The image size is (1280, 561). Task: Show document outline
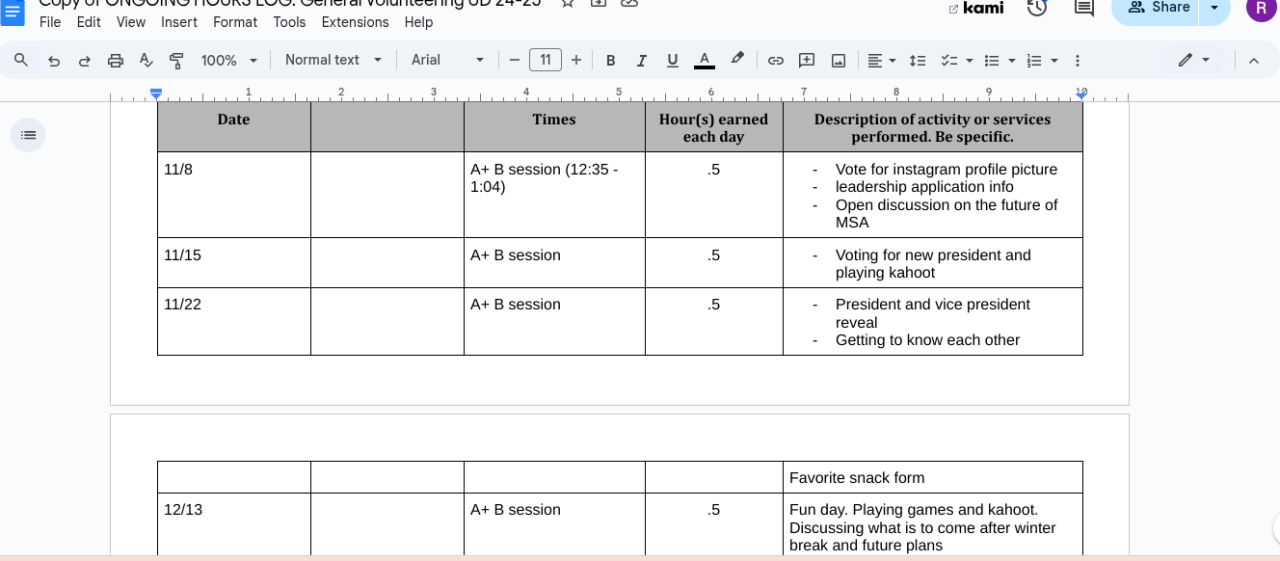(x=28, y=135)
